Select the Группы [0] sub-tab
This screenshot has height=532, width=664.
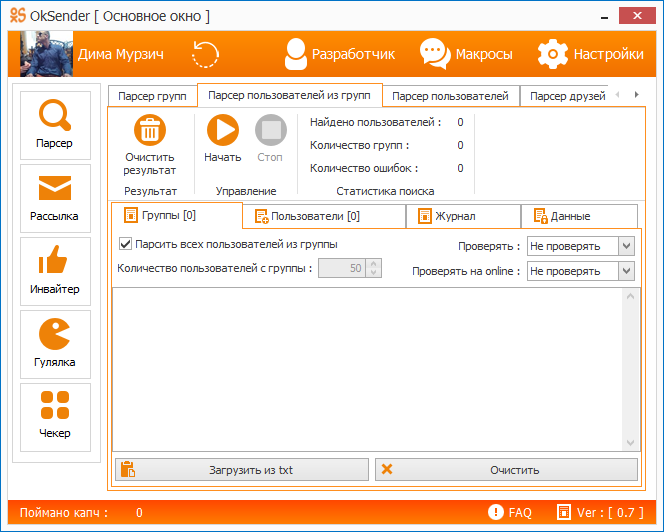[x=177, y=215]
